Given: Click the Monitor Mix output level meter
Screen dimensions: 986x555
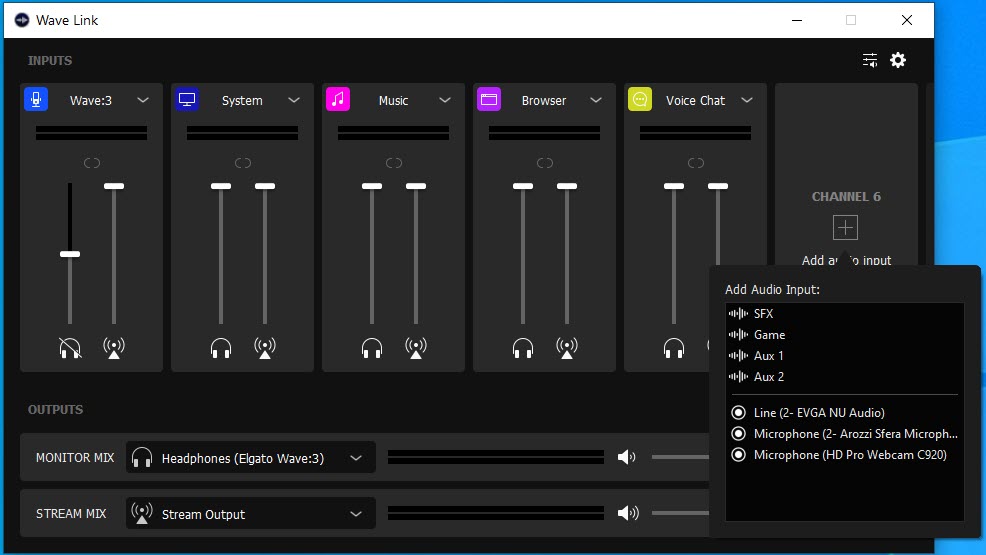Looking at the screenshot, I should coord(496,457).
